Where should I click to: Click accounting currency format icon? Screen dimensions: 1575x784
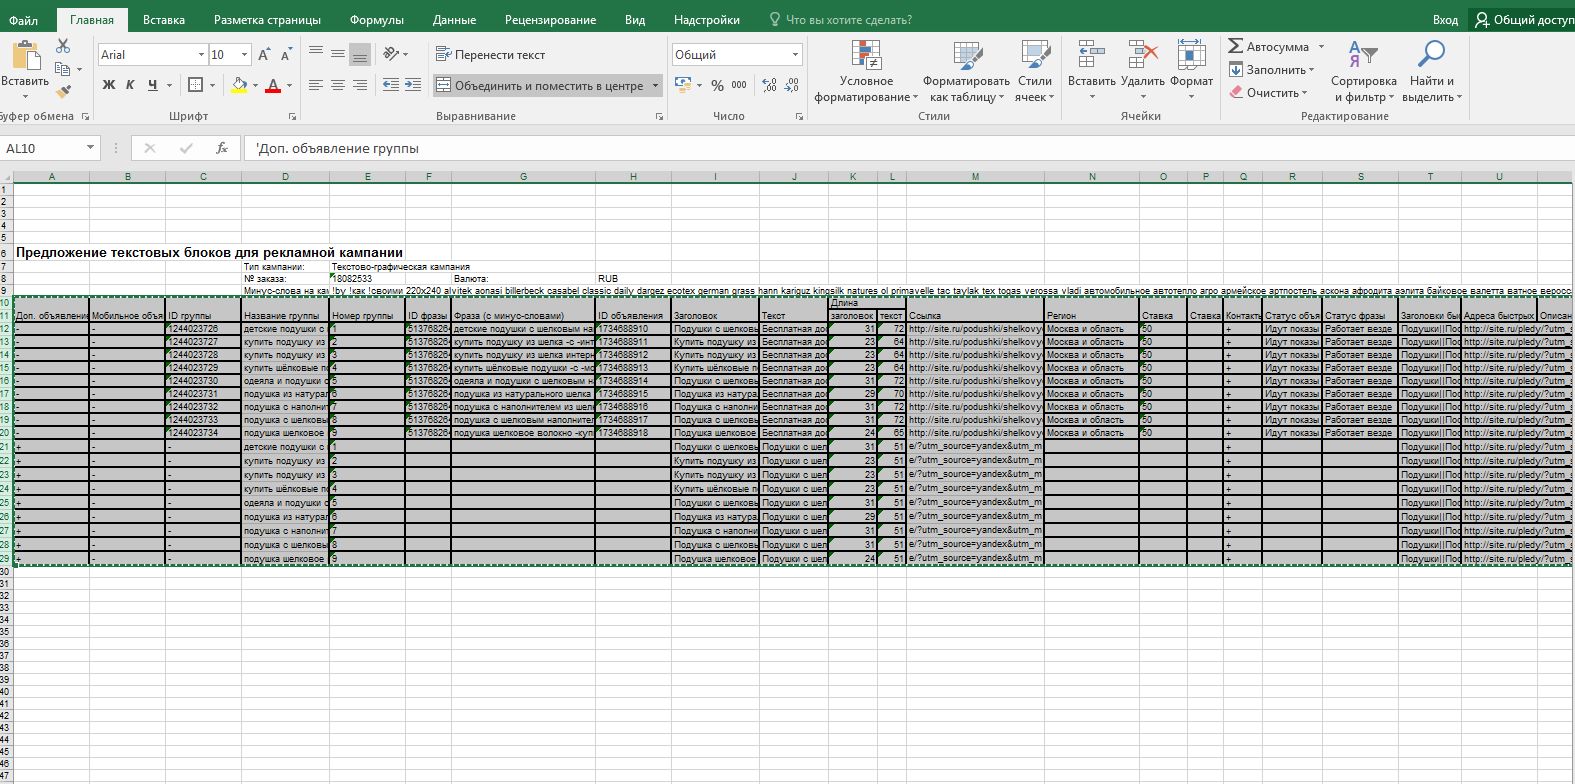pos(684,85)
